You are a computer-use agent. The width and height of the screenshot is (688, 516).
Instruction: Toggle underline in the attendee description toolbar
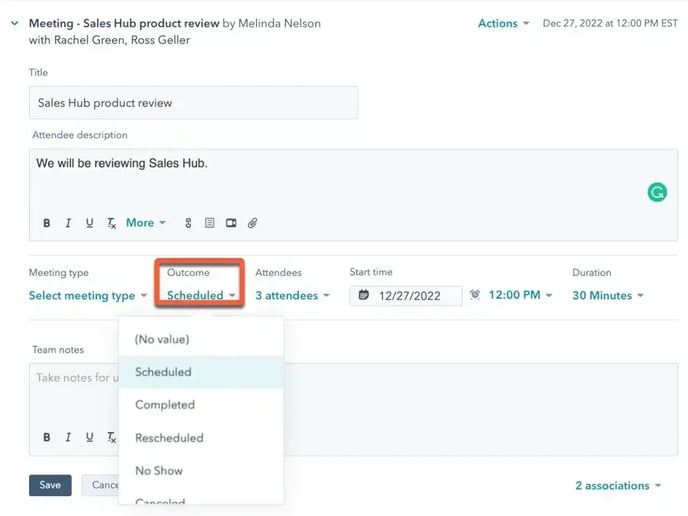click(x=90, y=223)
